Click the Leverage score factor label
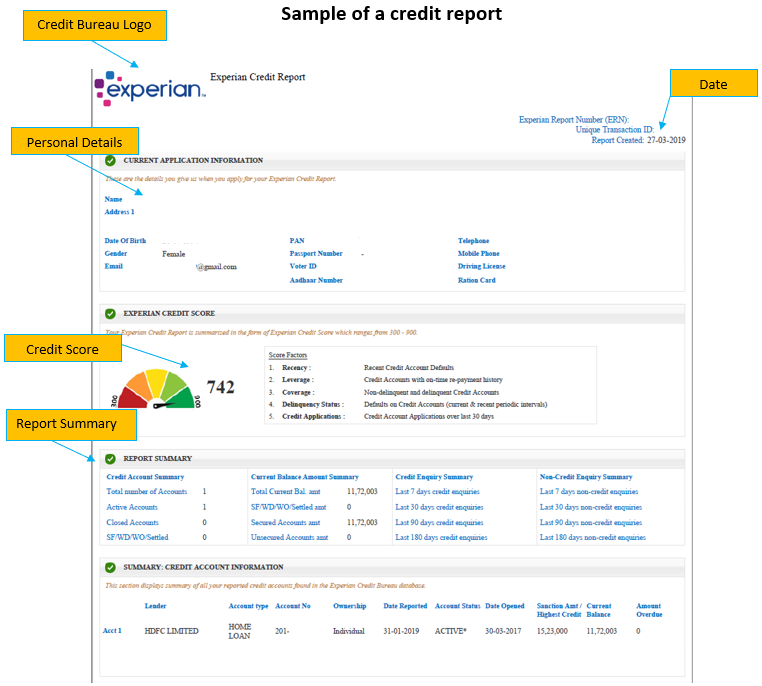The width and height of the screenshot is (762, 686). 298,380
